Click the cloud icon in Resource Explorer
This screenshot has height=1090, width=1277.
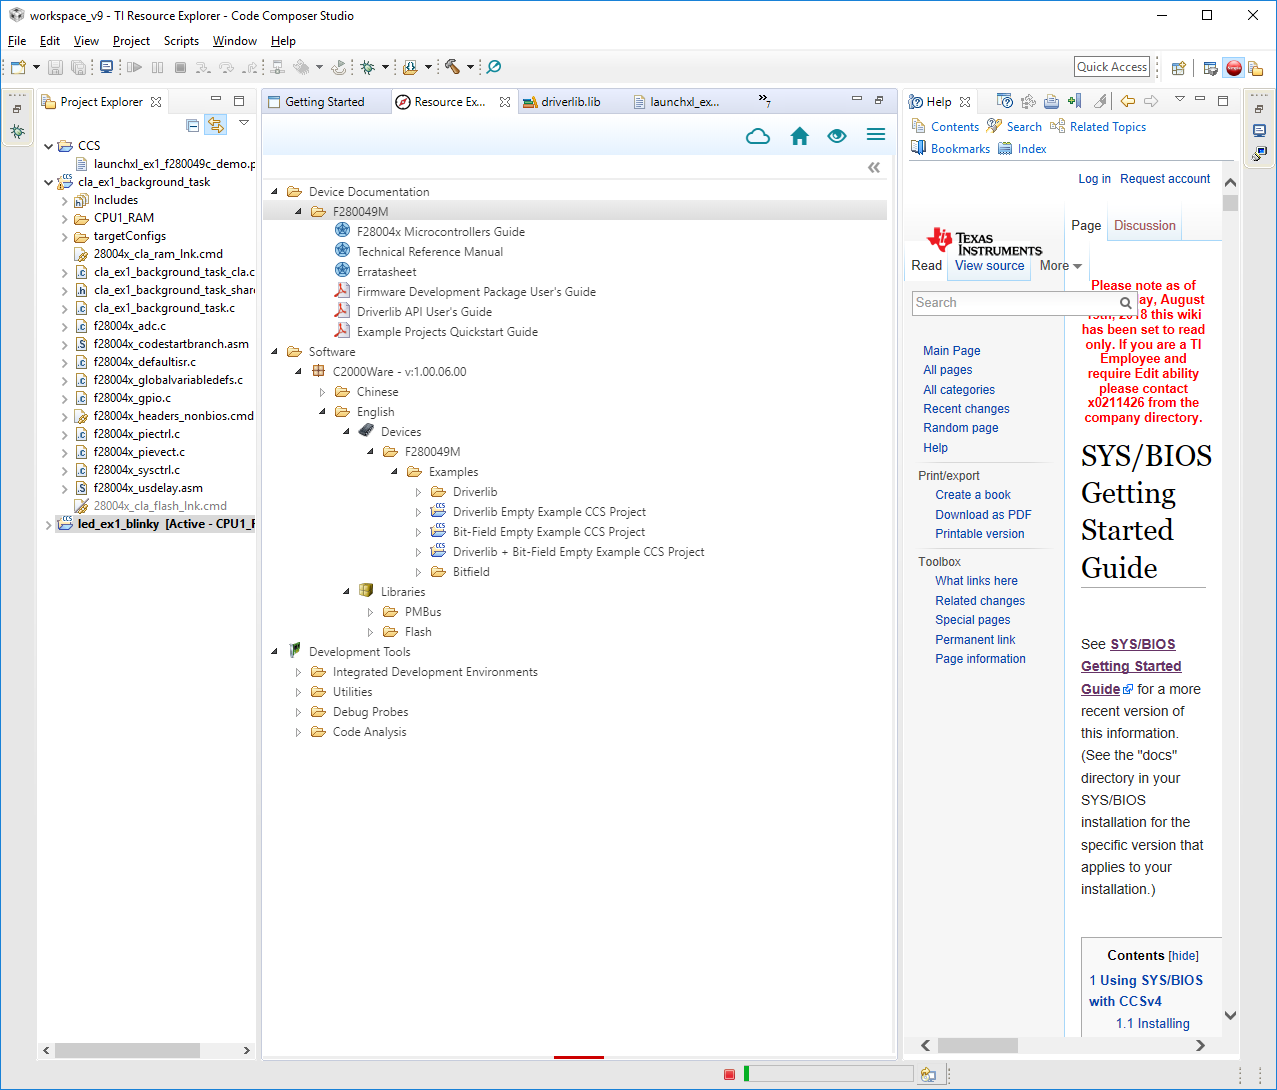click(758, 136)
